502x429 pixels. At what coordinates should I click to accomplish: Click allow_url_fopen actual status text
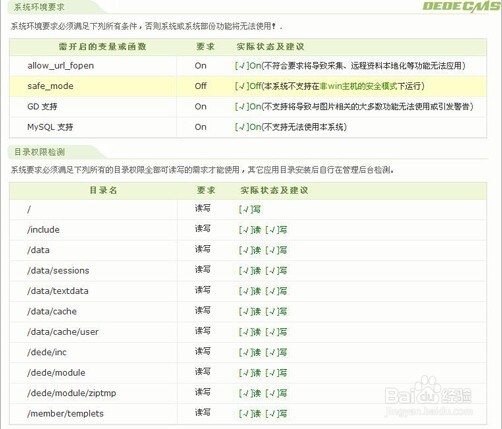(350, 66)
